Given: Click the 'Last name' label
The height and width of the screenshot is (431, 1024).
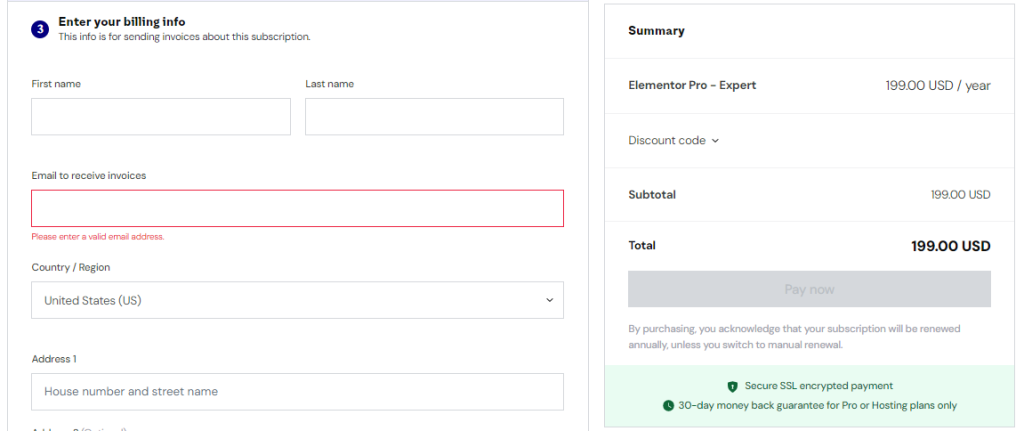Looking at the screenshot, I should pyautogui.click(x=330, y=84).
